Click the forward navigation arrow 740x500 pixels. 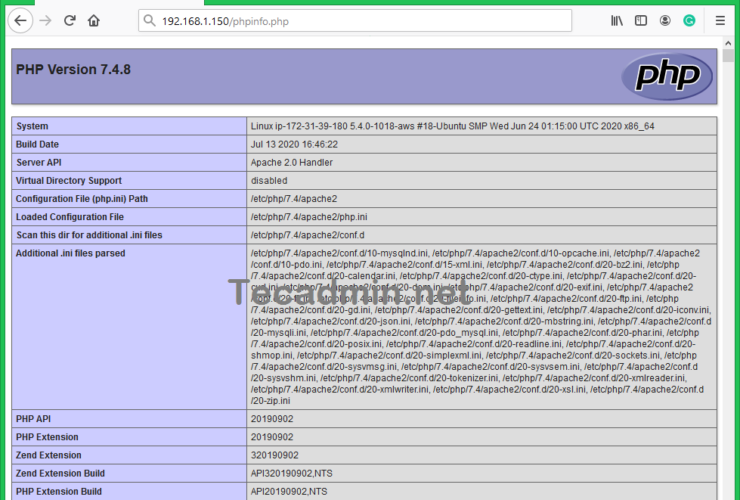pyautogui.click(x=45, y=20)
